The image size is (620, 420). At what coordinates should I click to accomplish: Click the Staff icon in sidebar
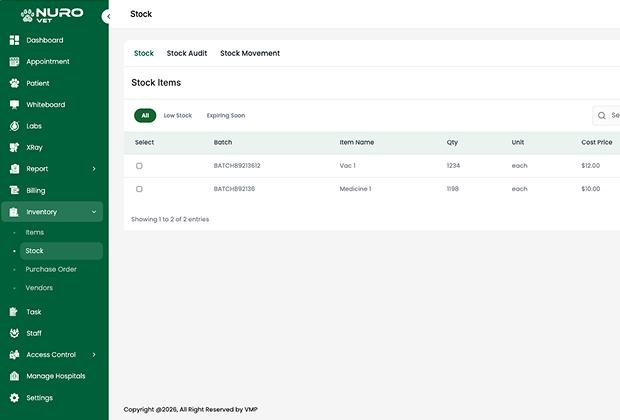point(14,333)
